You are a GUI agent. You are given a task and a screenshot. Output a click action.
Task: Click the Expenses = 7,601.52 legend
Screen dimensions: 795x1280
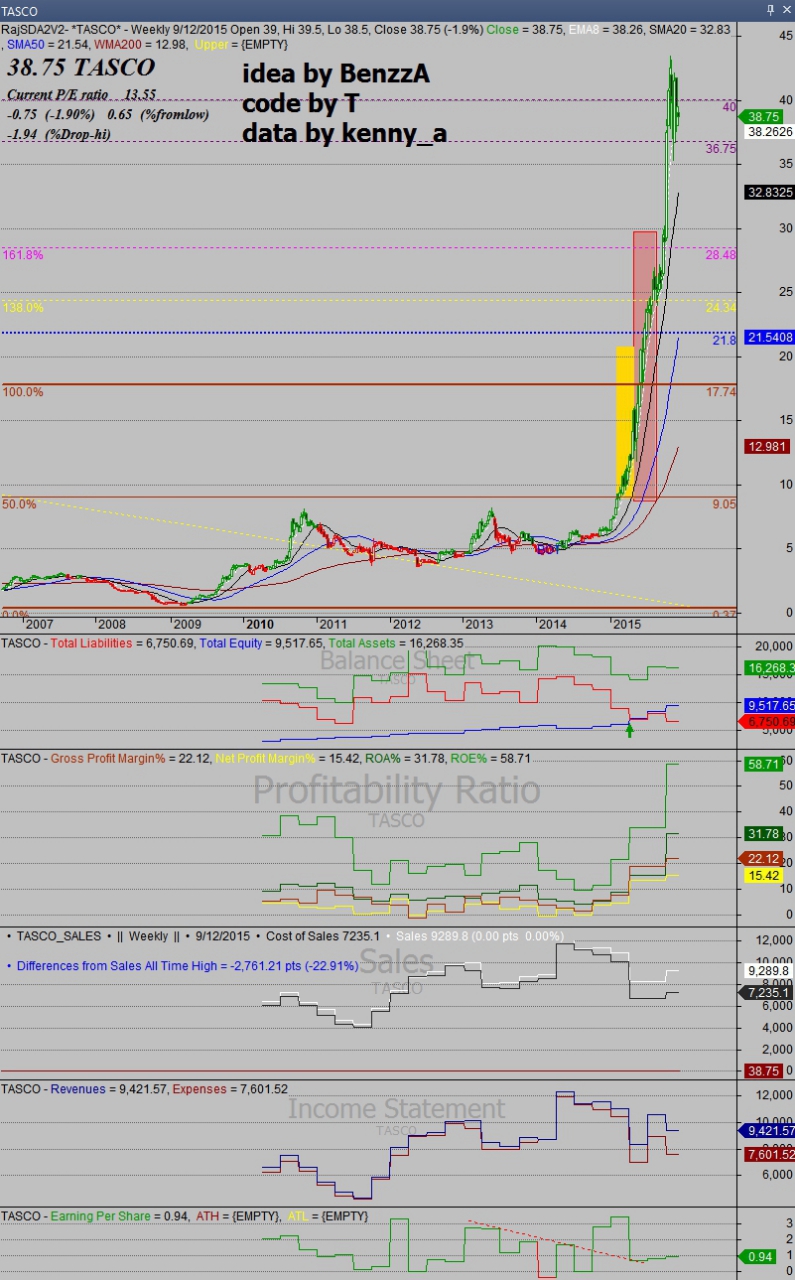tap(230, 1089)
